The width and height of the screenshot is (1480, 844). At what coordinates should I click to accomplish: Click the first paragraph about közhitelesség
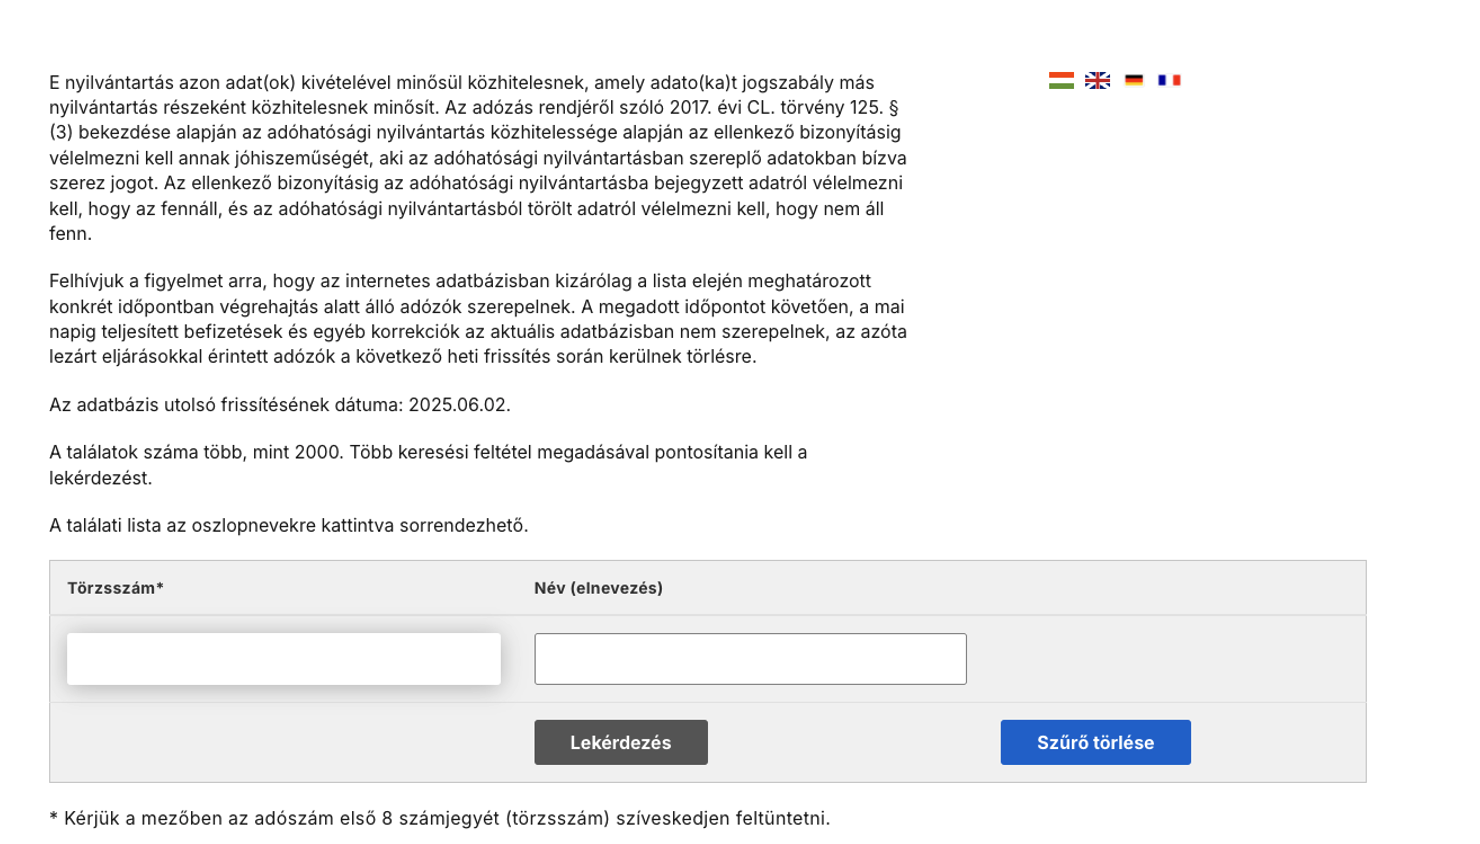[478, 158]
